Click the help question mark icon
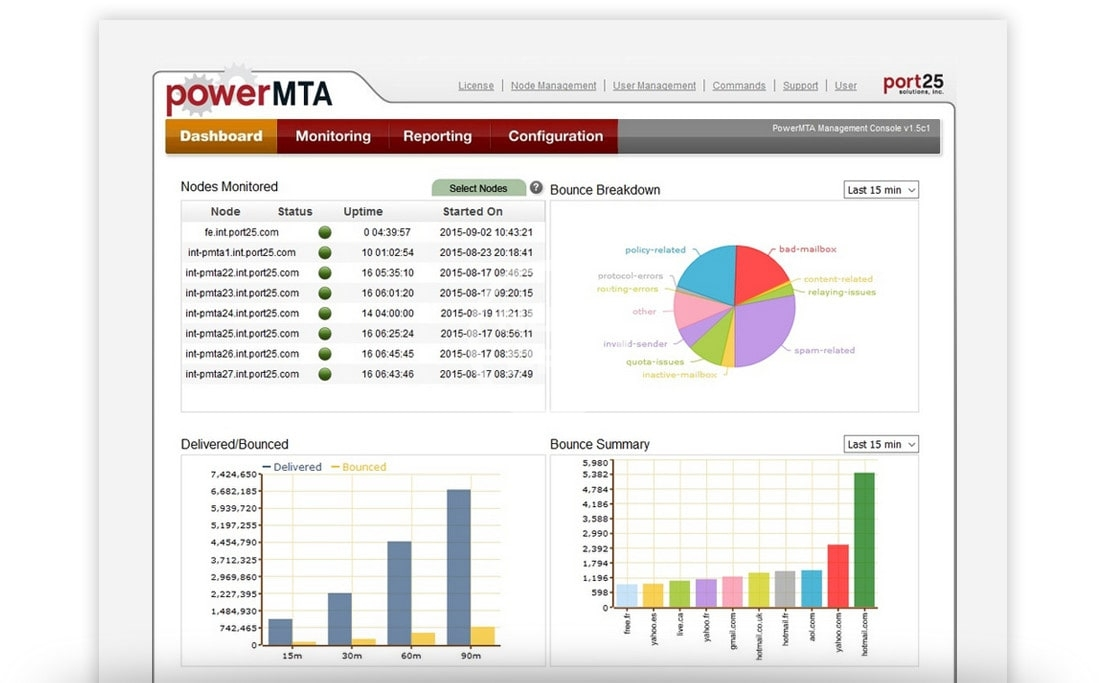This screenshot has height=683, width=1099. (x=536, y=188)
